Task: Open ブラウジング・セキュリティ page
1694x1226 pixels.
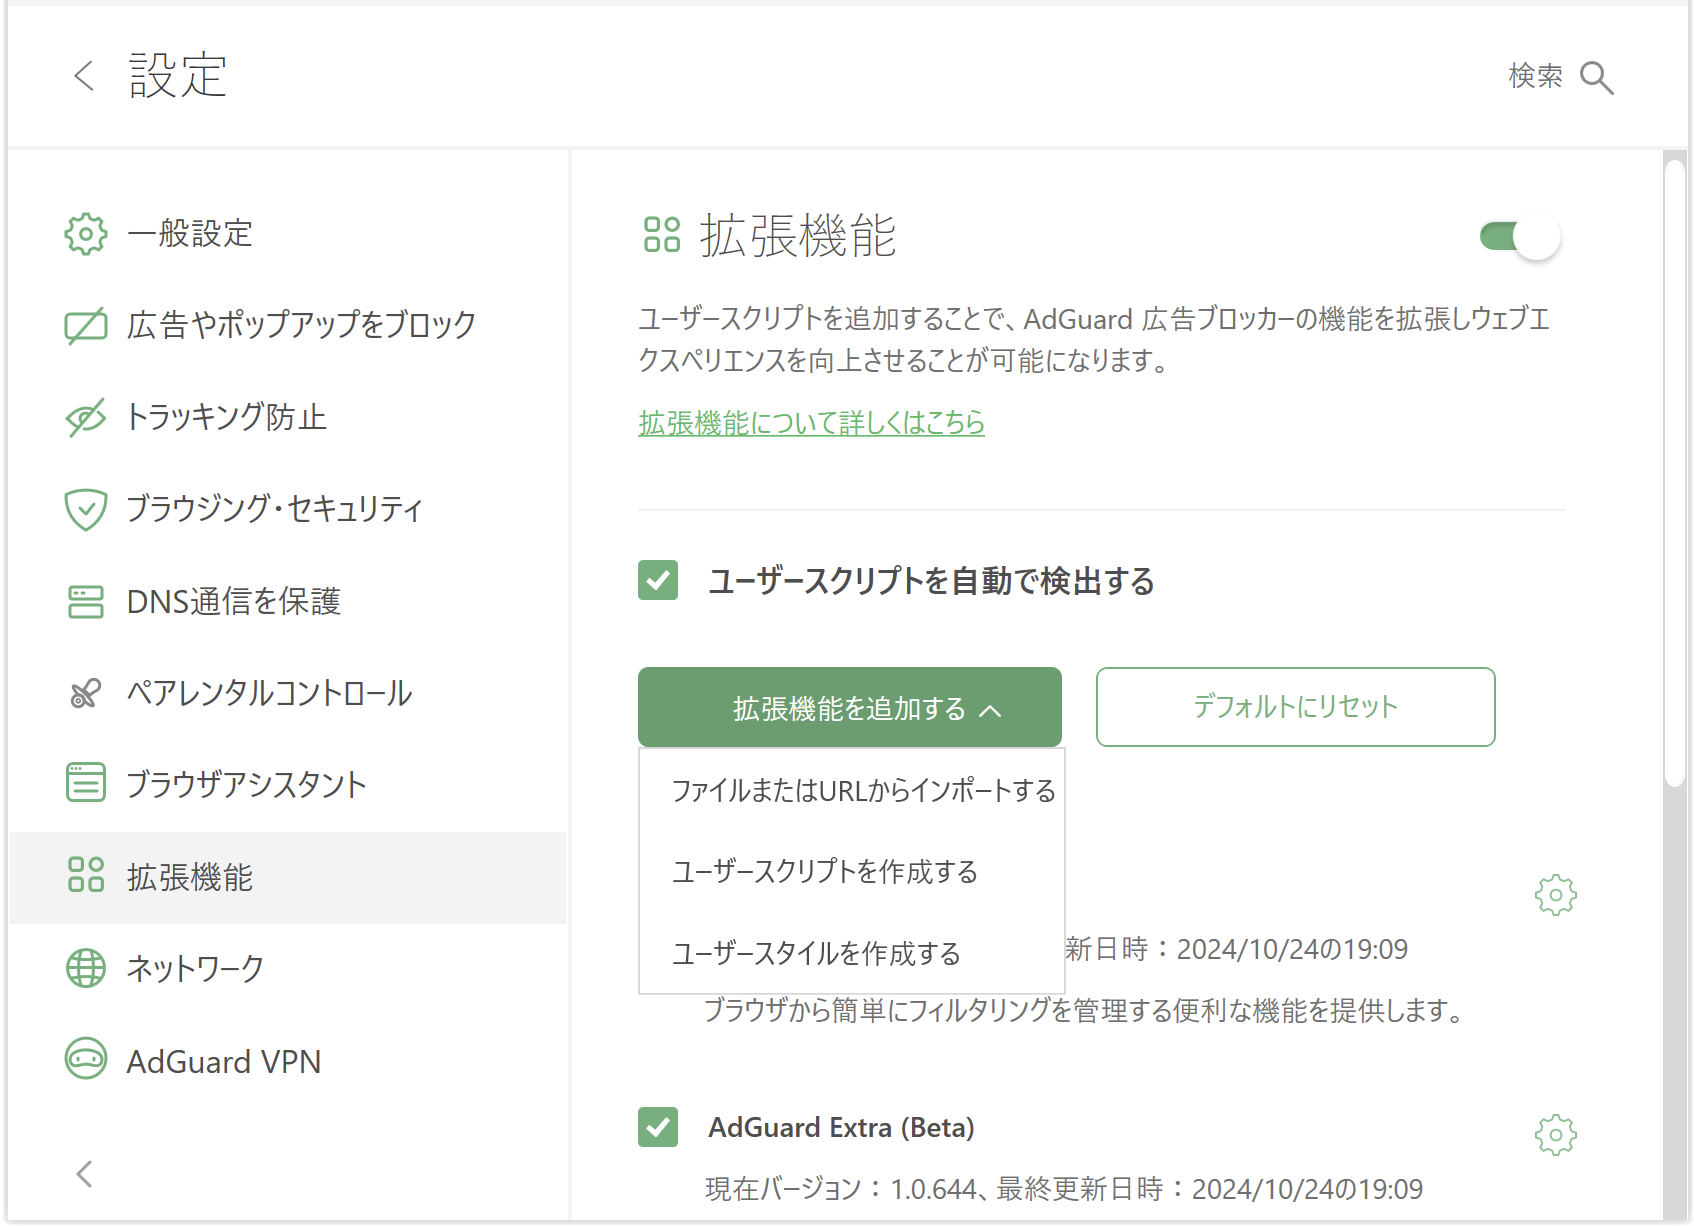Action: click(288, 509)
